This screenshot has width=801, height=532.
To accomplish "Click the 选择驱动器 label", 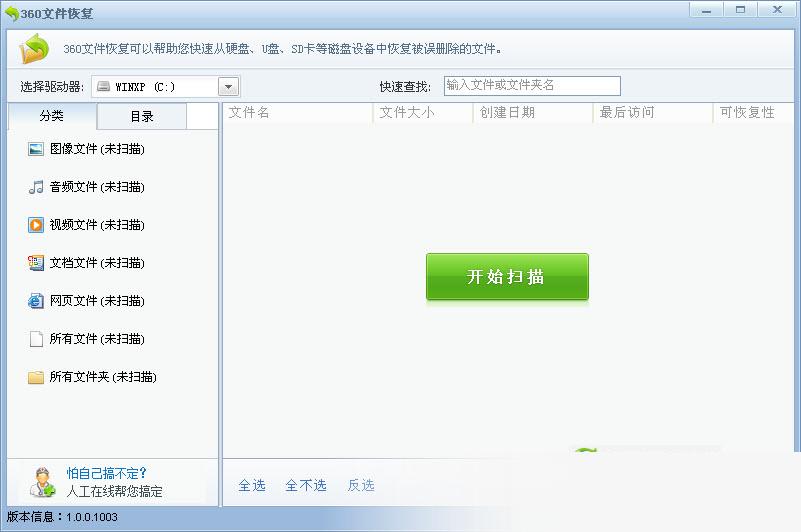I will [x=52, y=87].
